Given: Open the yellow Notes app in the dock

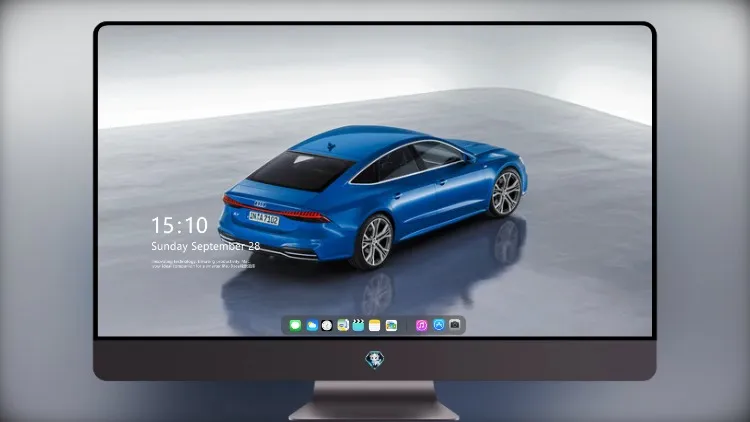Looking at the screenshot, I should (375, 325).
